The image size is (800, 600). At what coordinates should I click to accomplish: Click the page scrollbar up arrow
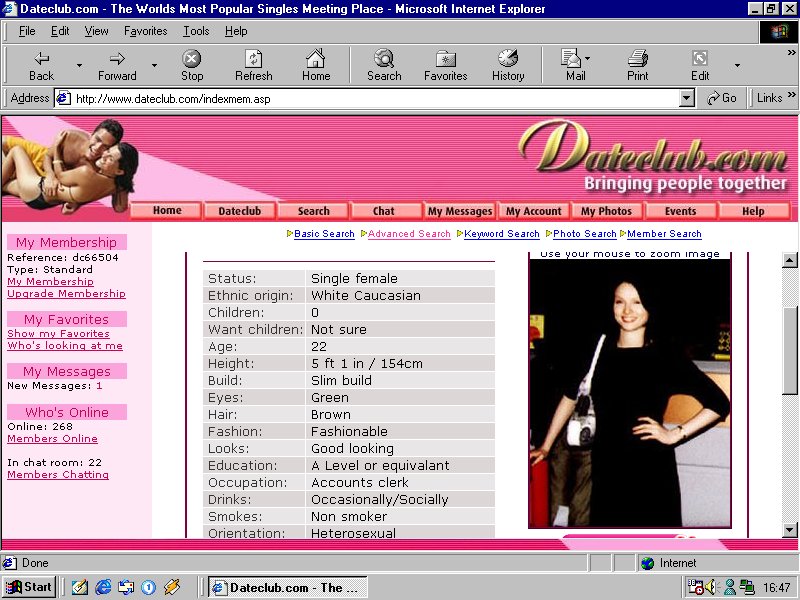pyautogui.click(x=789, y=260)
